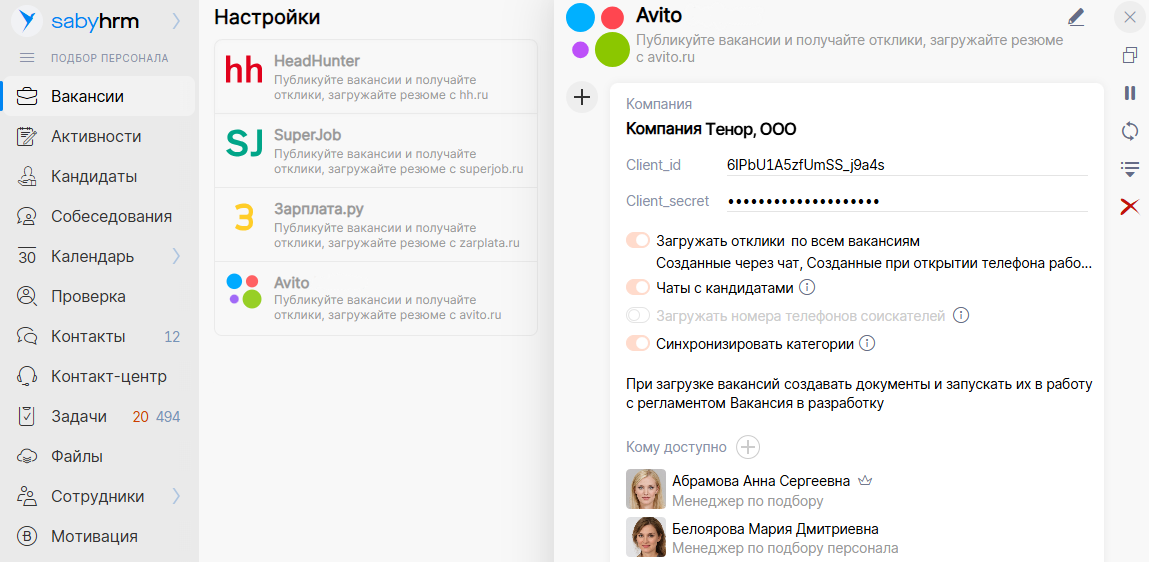Toggle Загружать номера телефонов соискателей
The height and width of the screenshot is (562, 1149).
pos(638,316)
